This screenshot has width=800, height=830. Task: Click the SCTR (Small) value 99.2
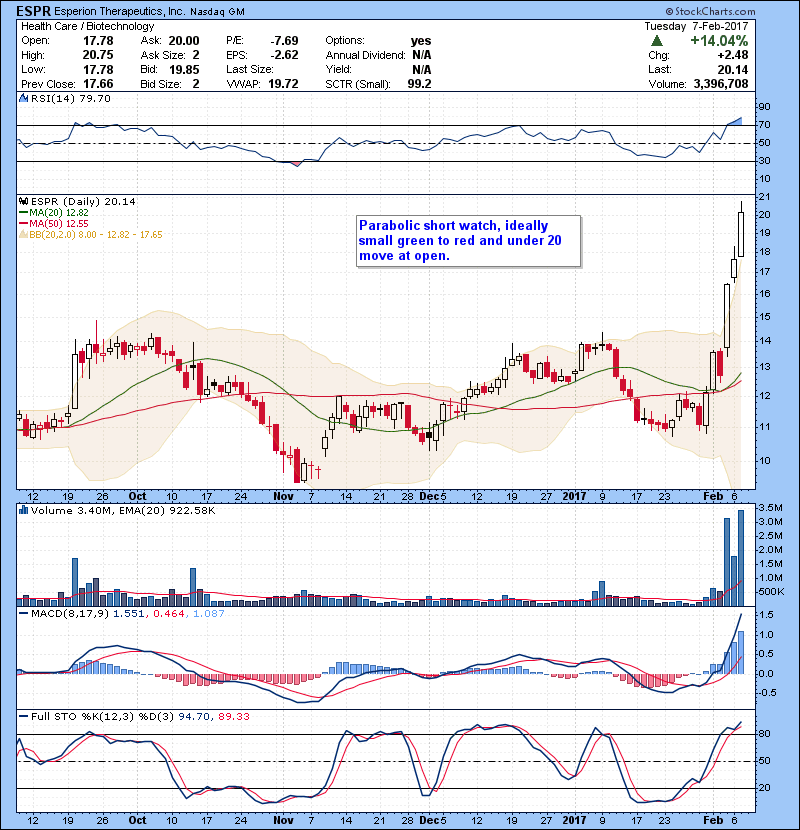419,84
